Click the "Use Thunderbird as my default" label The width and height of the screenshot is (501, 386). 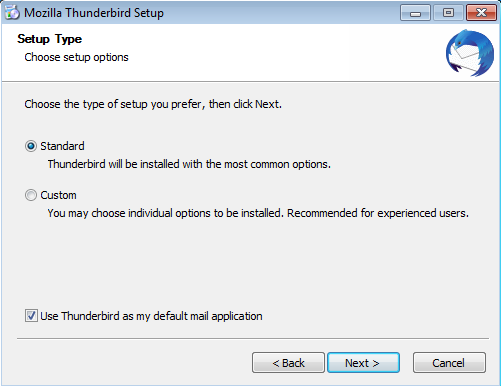(151, 316)
